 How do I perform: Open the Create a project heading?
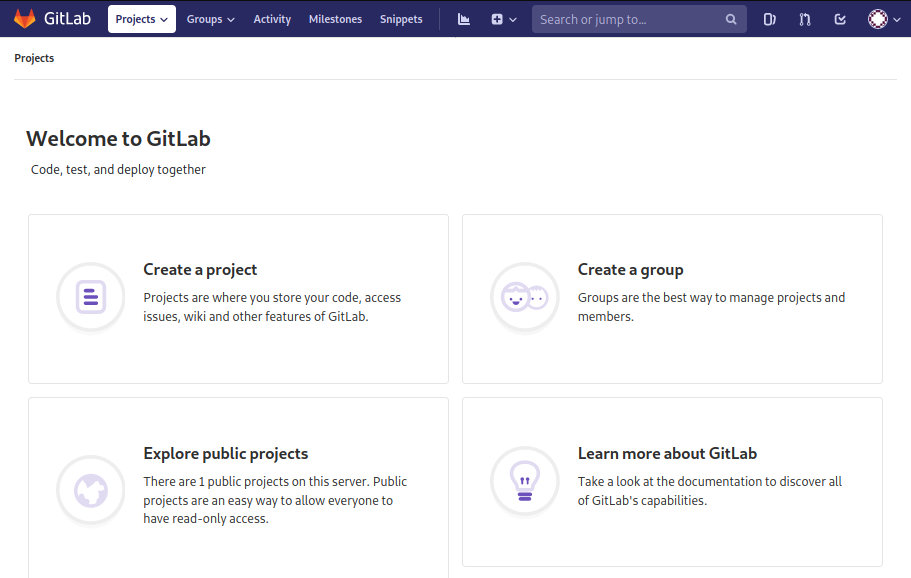(200, 270)
